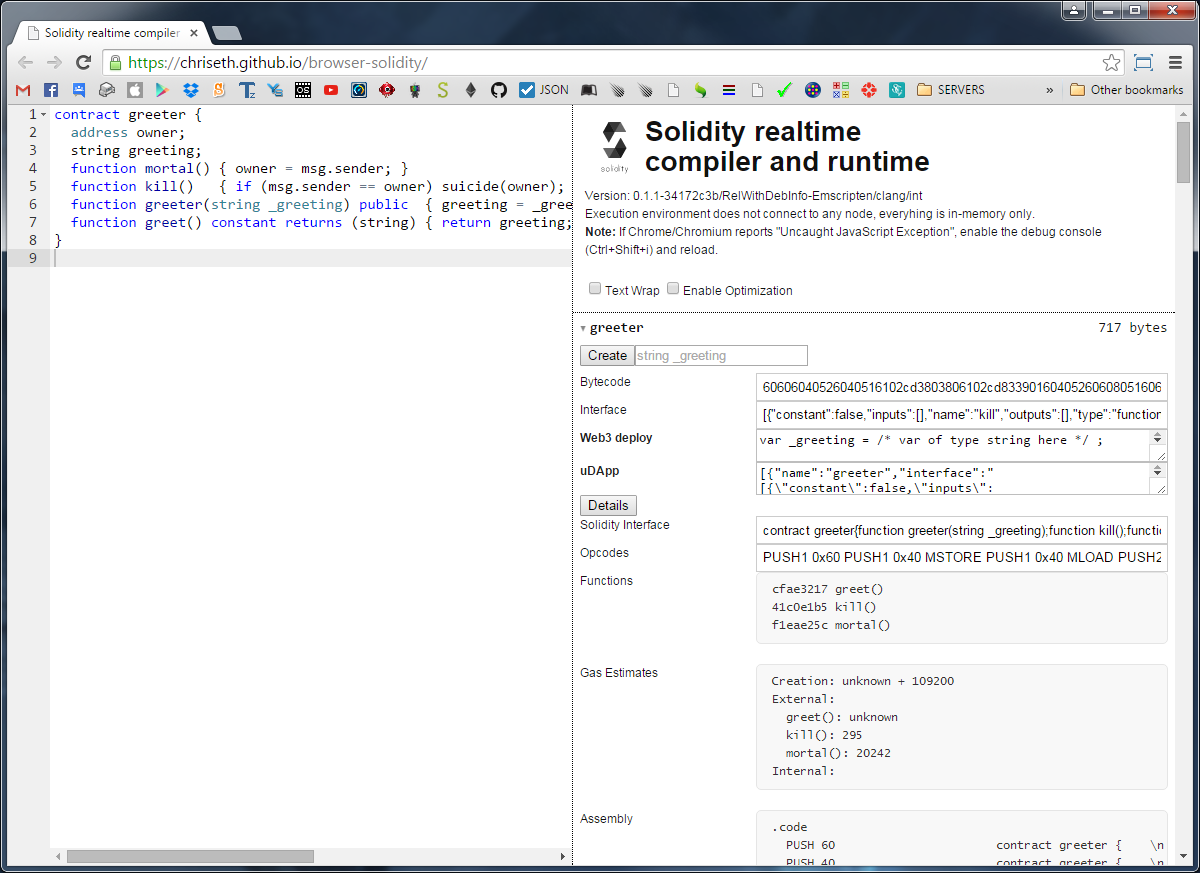1200x873 pixels.
Task: Click the red lifebuoy bookmark icon
Action: (869, 90)
